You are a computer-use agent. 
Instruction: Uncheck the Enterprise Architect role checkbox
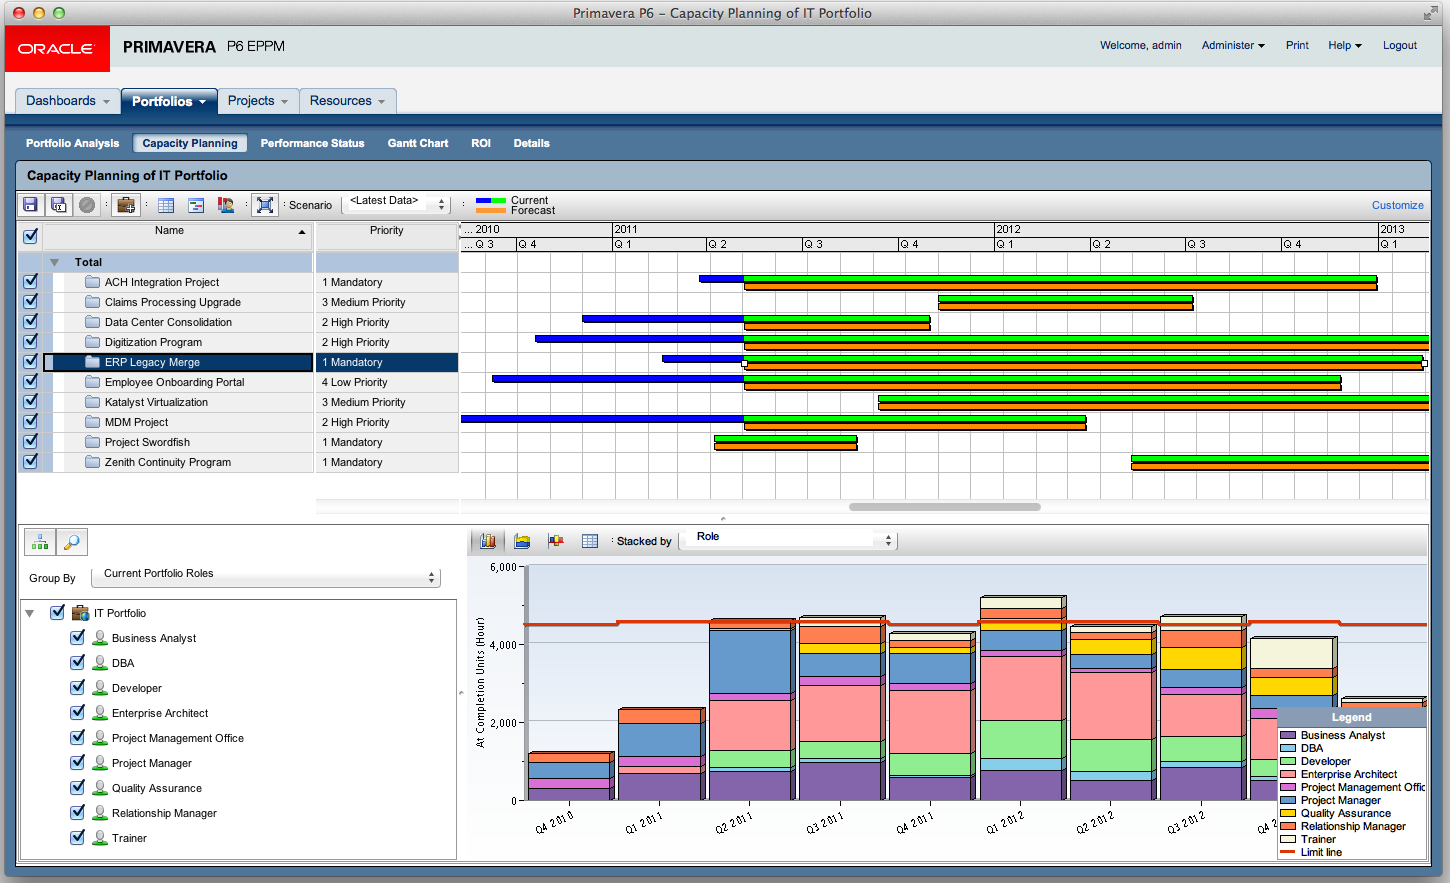click(77, 712)
